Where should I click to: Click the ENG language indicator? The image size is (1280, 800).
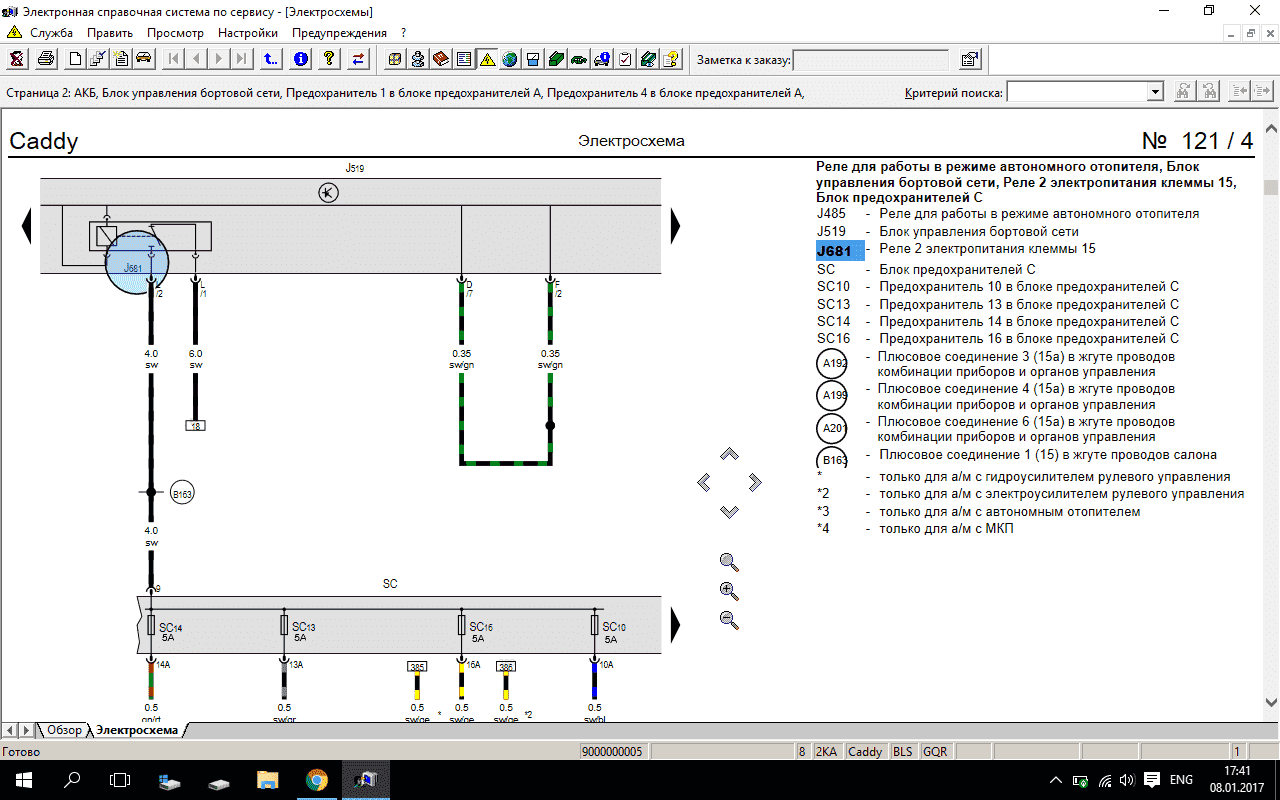(x=1181, y=779)
